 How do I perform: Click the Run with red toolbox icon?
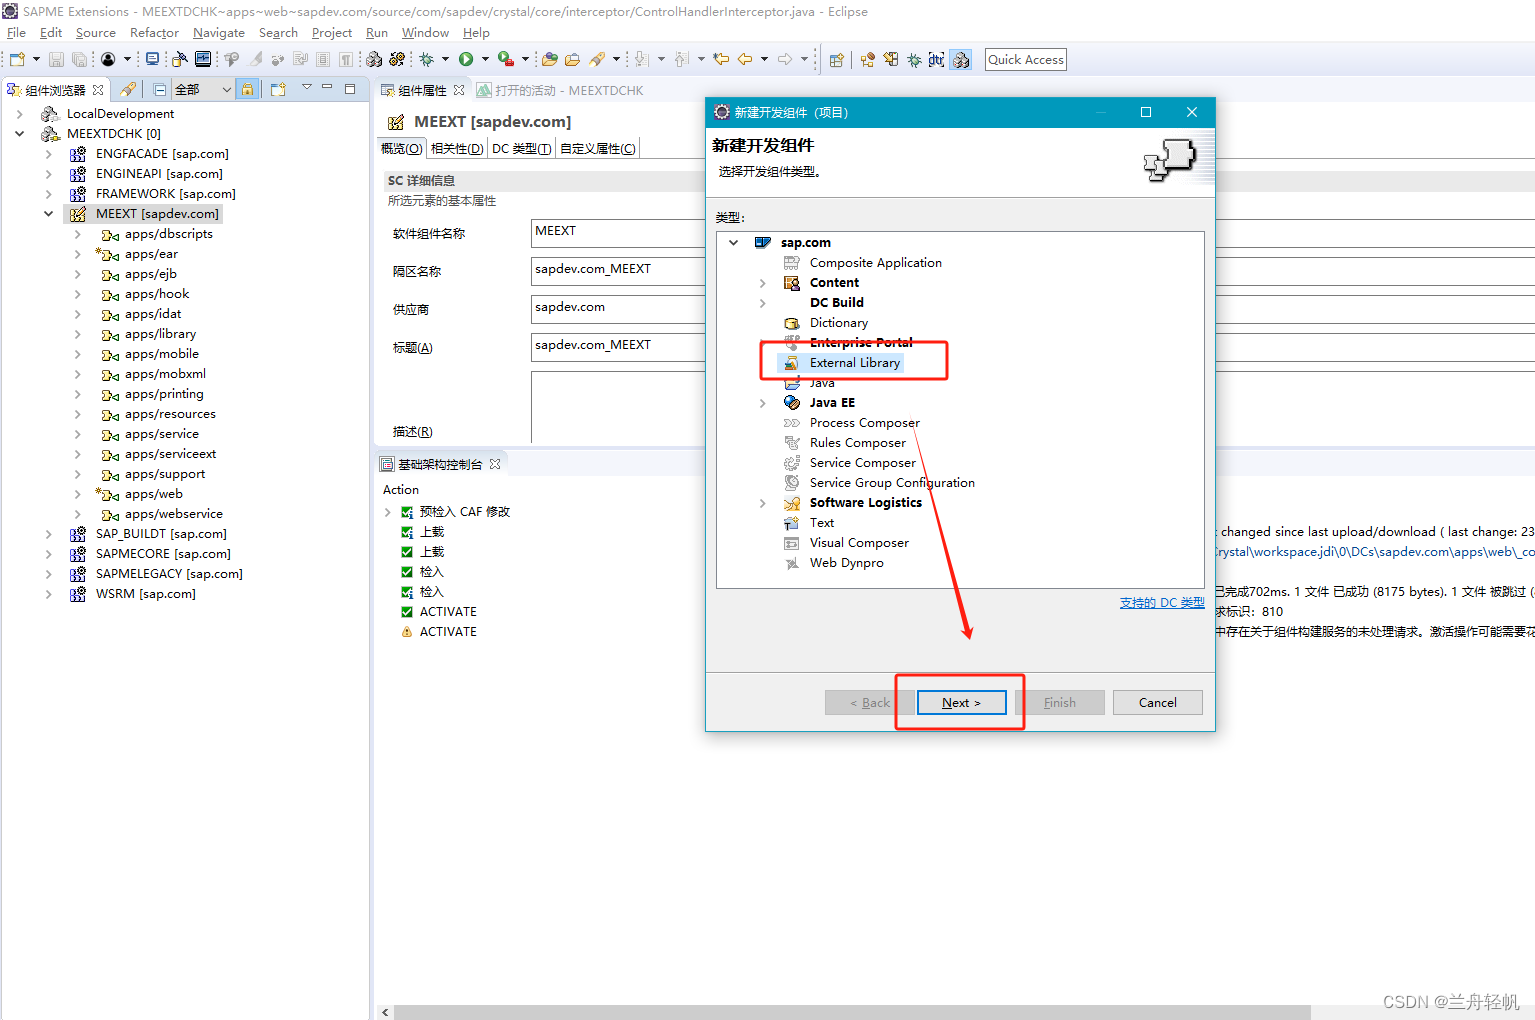pyautogui.click(x=506, y=60)
